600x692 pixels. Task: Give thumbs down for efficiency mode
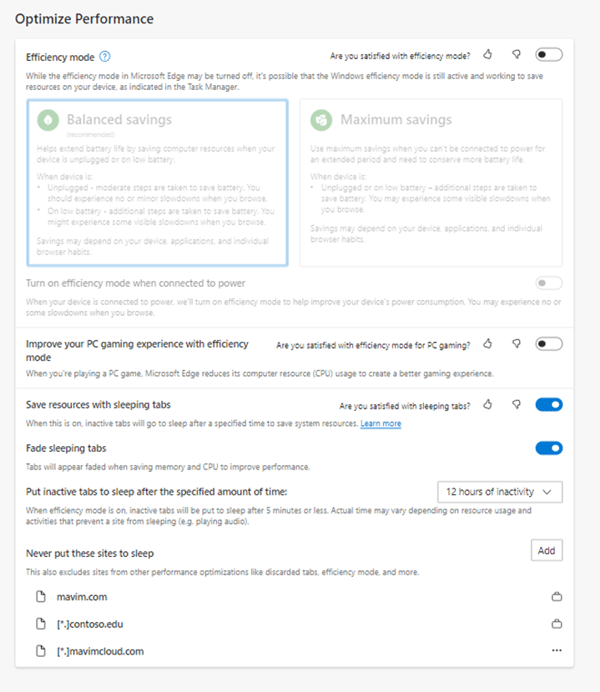516,55
